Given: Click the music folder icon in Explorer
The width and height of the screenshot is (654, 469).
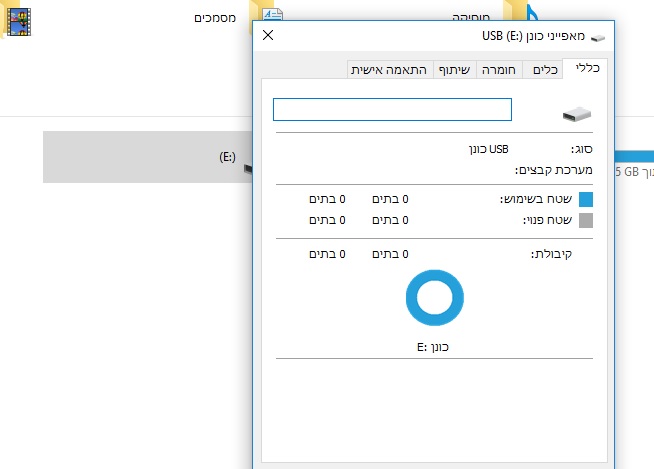Looking at the screenshot, I should 521,10.
